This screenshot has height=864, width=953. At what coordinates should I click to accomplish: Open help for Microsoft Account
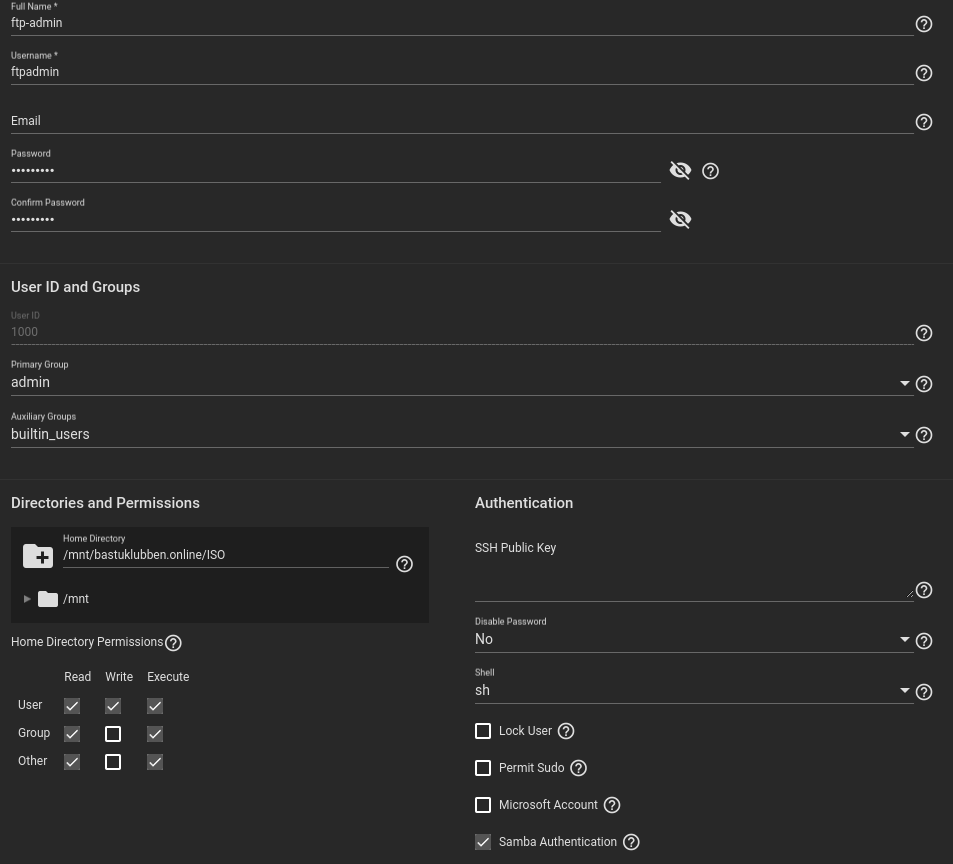point(611,805)
